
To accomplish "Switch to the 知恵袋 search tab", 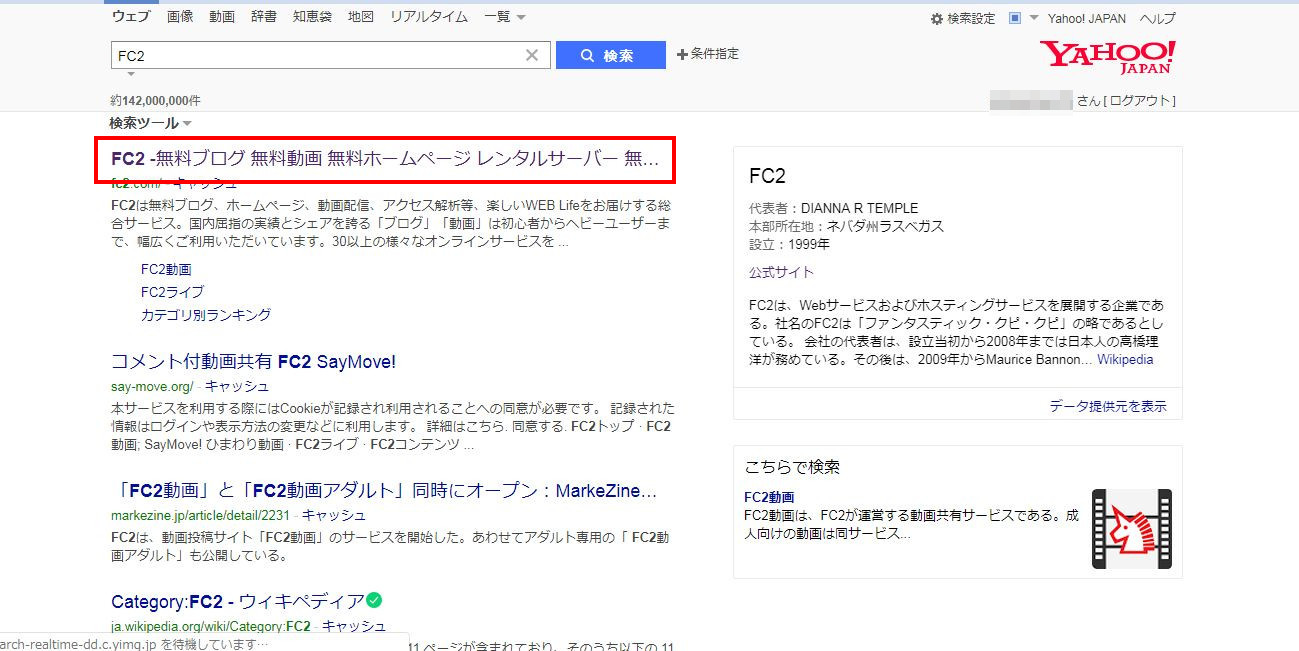I will [x=313, y=17].
